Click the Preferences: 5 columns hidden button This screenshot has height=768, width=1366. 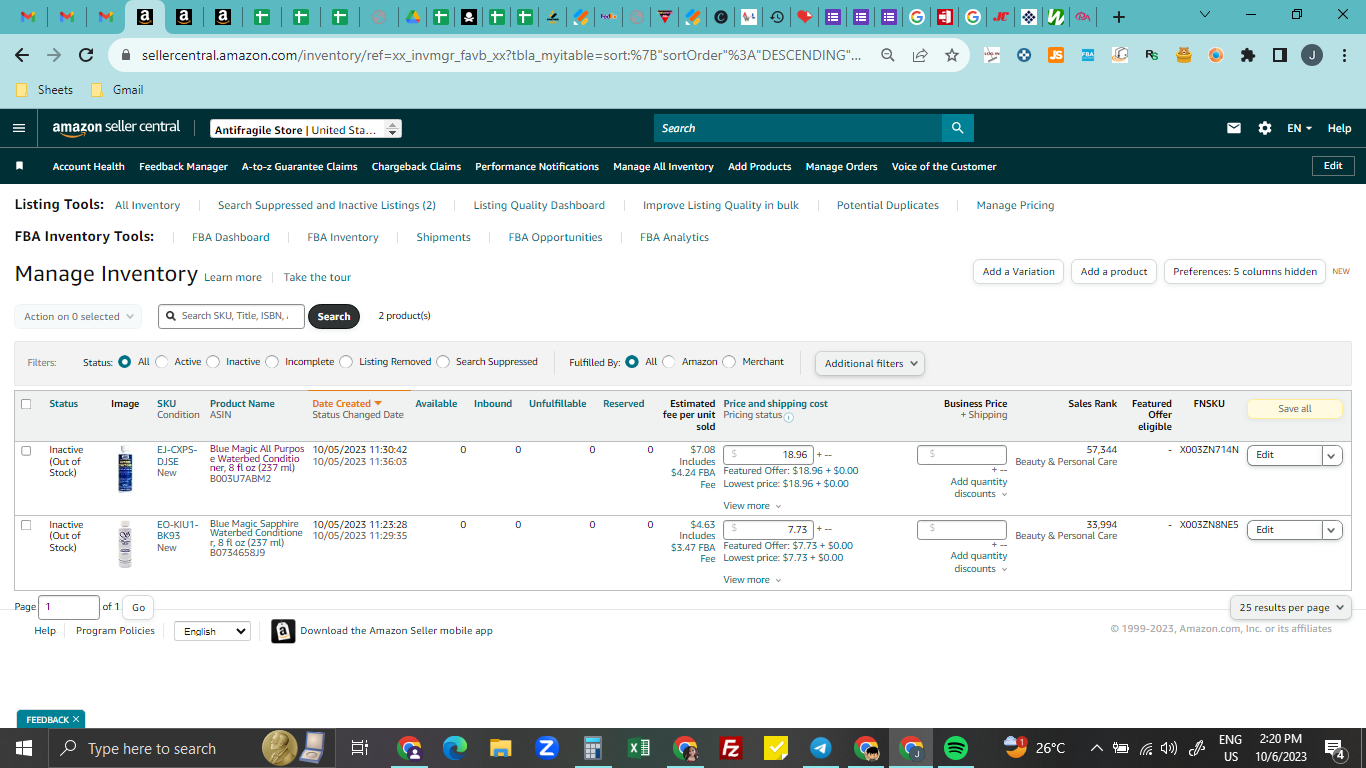coord(1245,271)
